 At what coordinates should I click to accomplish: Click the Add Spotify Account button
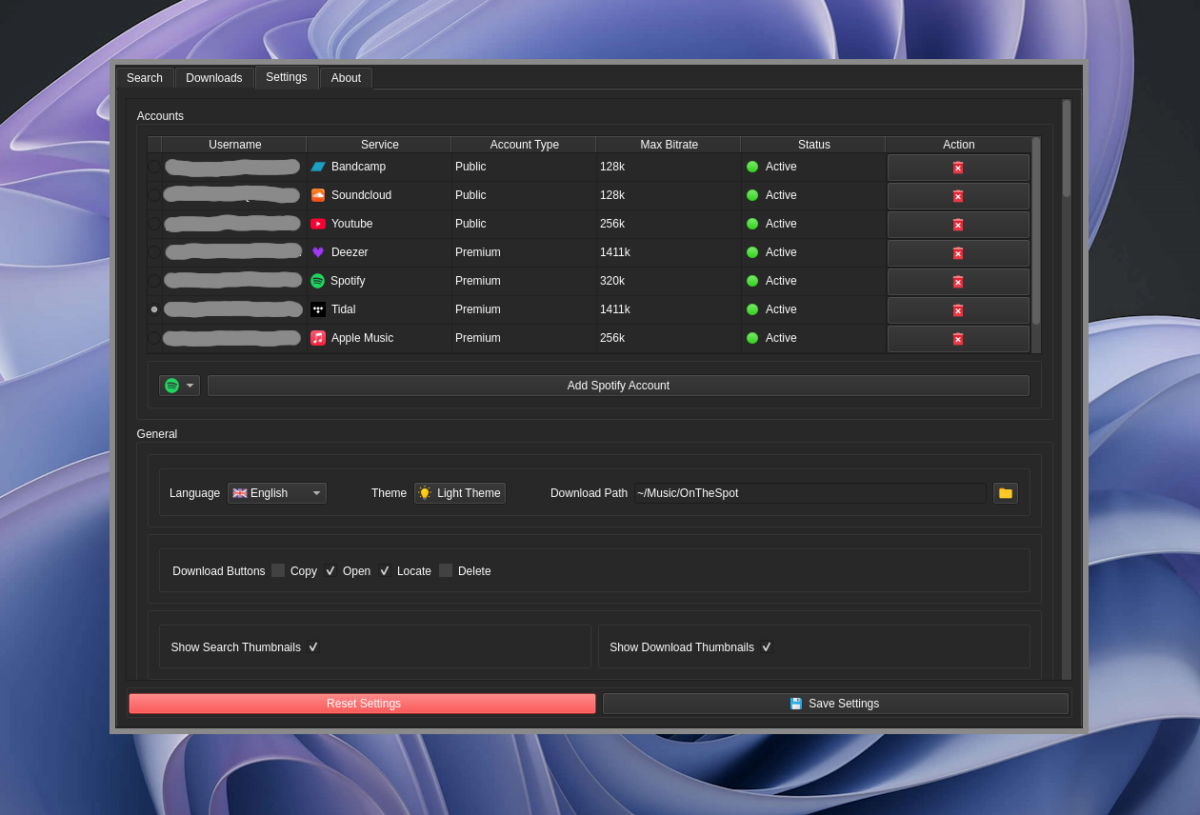[618, 385]
